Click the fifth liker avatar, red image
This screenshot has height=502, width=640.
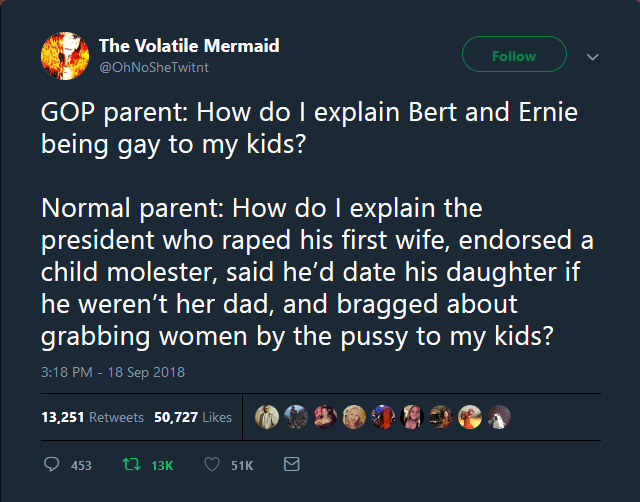tap(382, 417)
